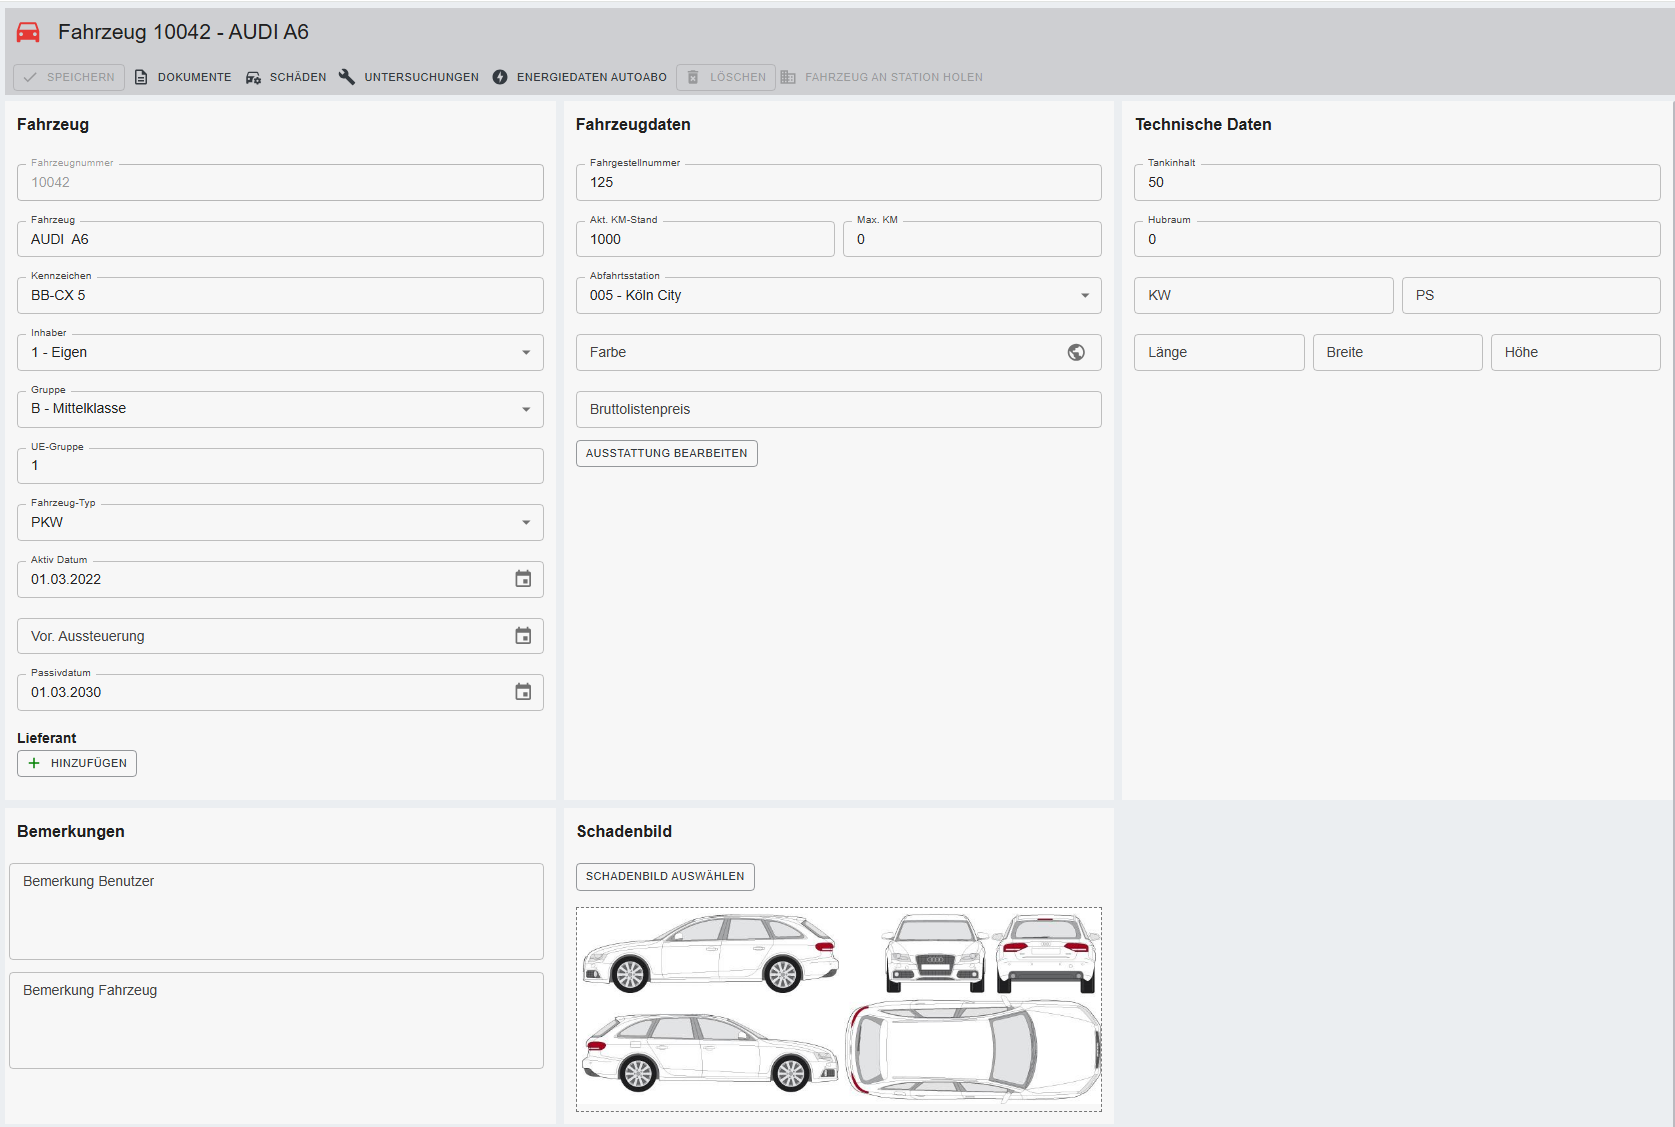Click the red car icon in header

pos(28,32)
